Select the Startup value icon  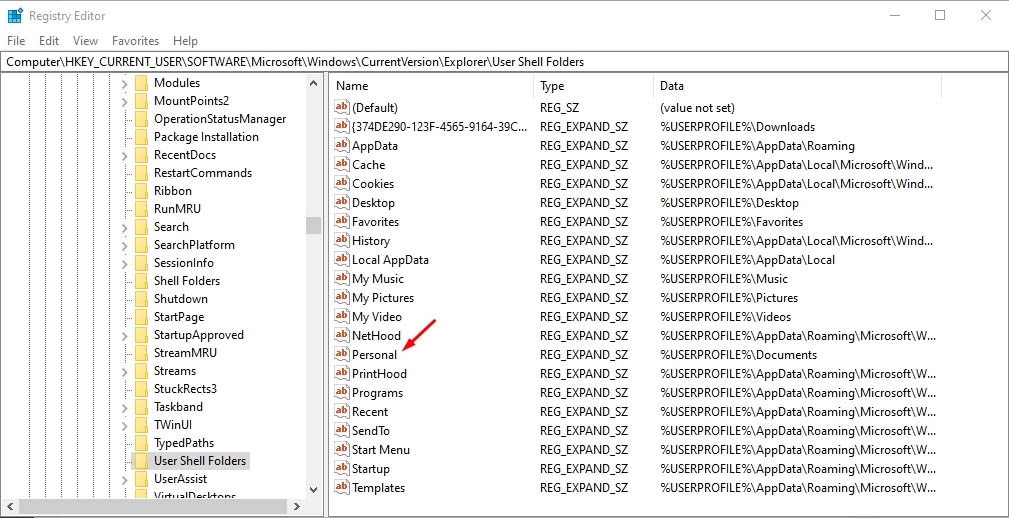[x=342, y=468]
